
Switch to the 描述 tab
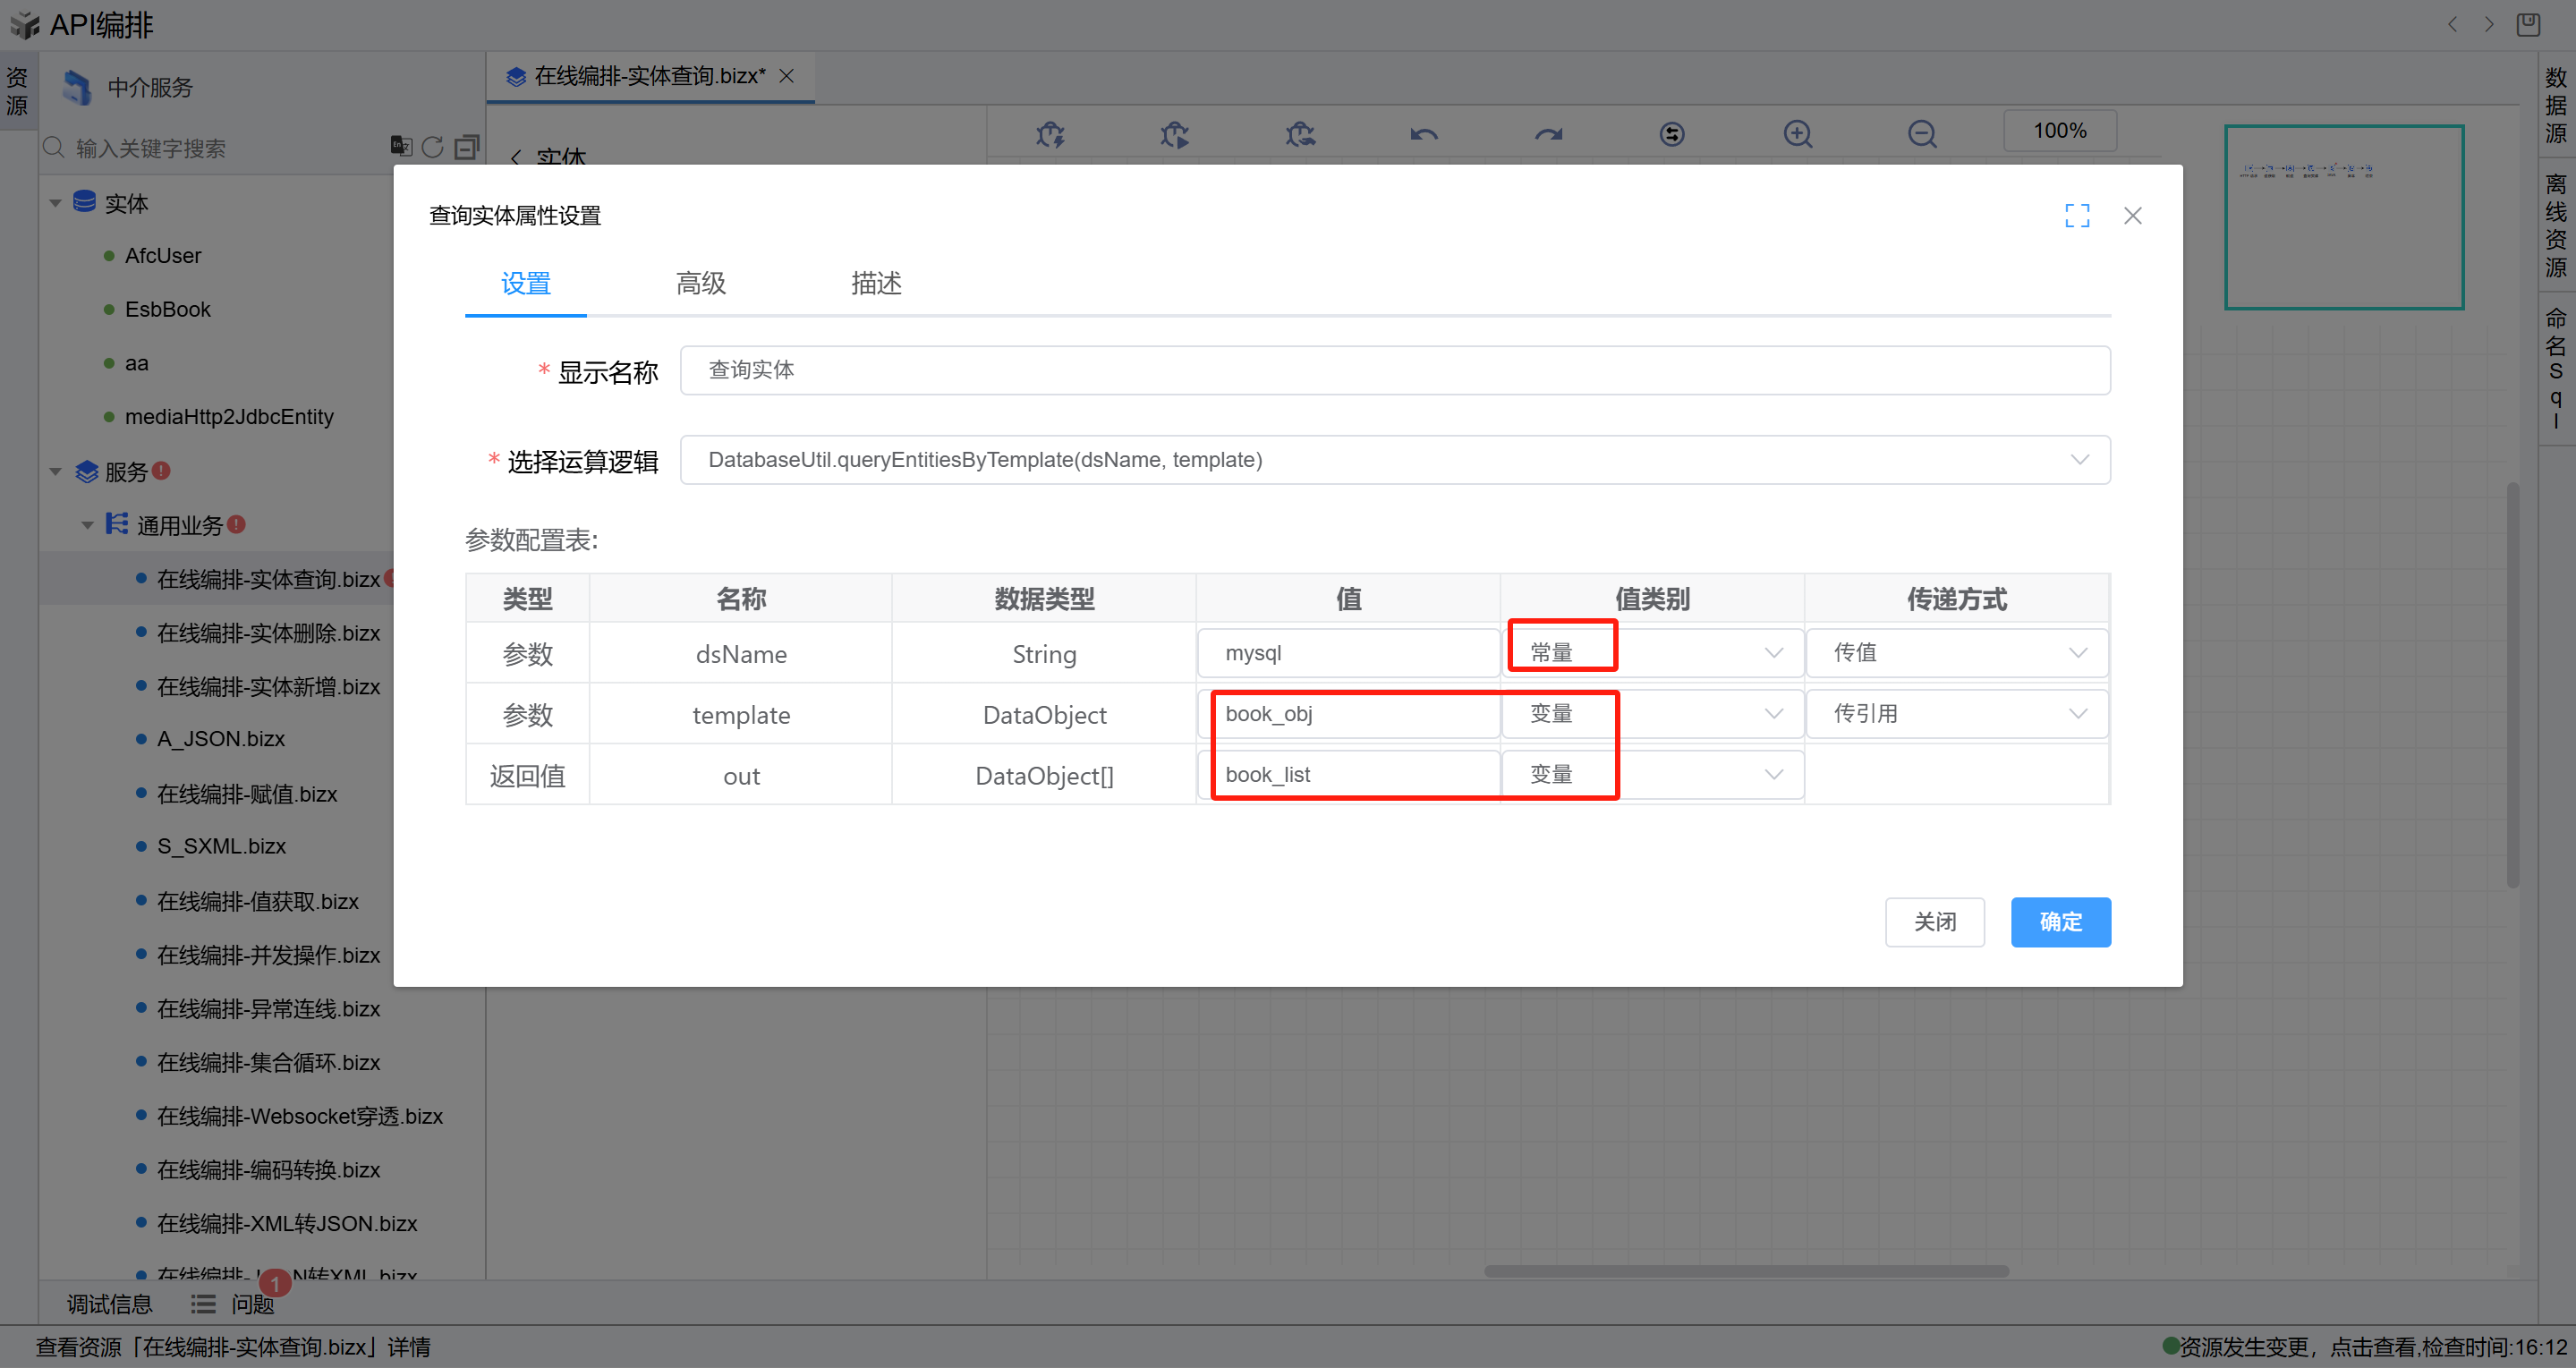[876, 283]
